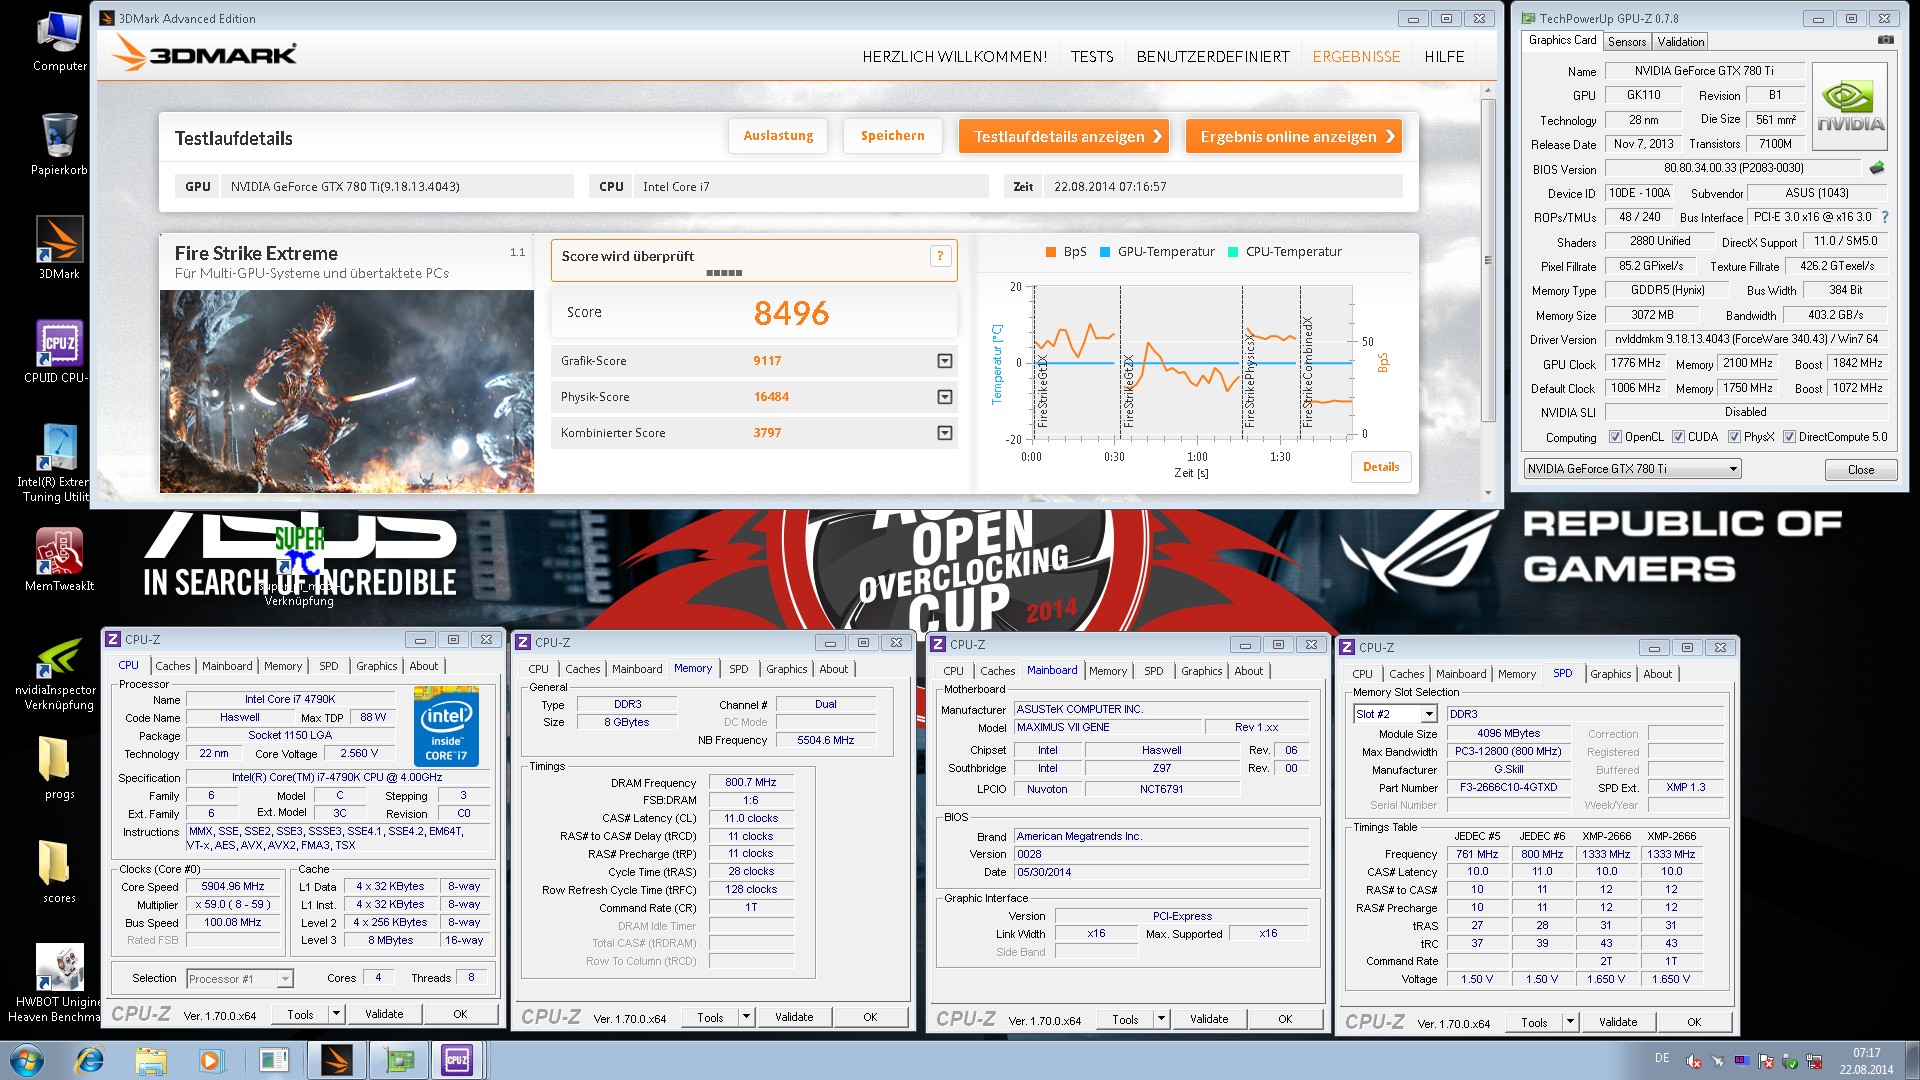Toggle the CUDA checkbox in GPU-Z
The height and width of the screenshot is (1080, 1920).
click(x=1678, y=437)
